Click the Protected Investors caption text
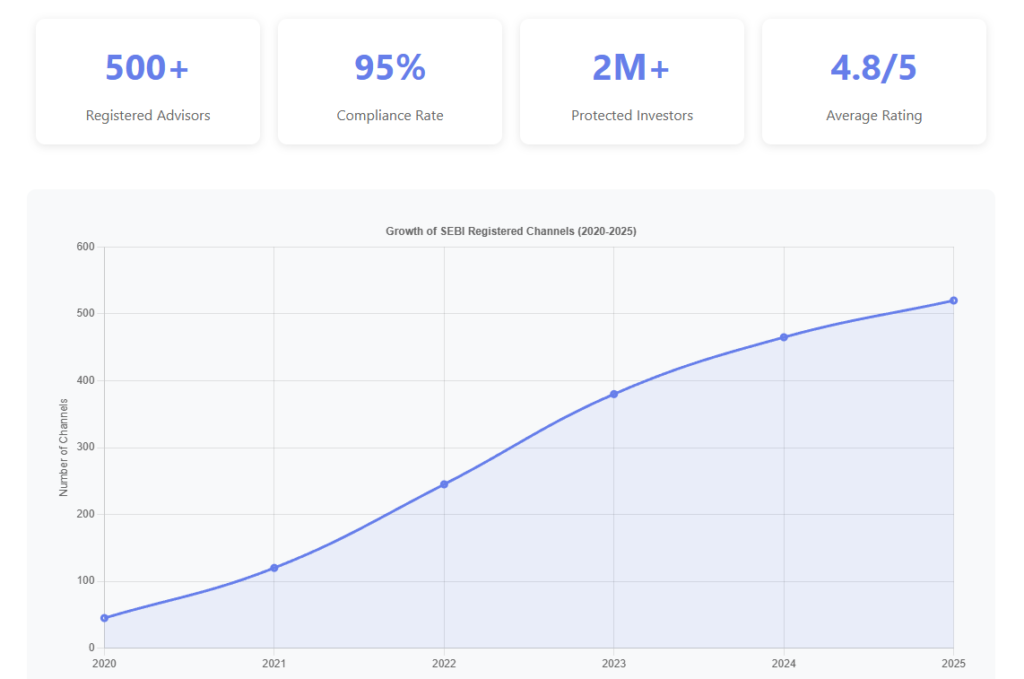Screen dimensions: 1024x679 click(632, 115)
